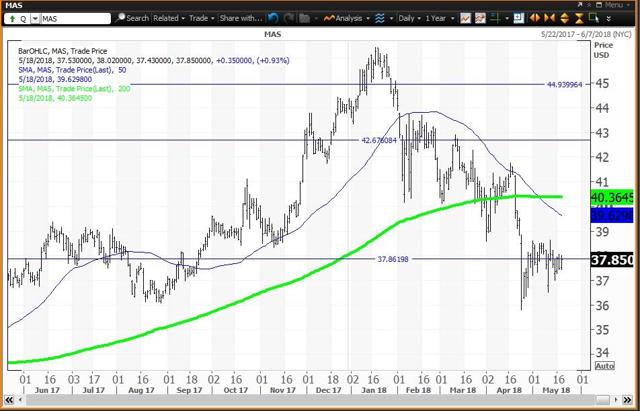Click the horizontal scrollbar thumb
This screenshot has width=640, height=411.
coord(602,400)
